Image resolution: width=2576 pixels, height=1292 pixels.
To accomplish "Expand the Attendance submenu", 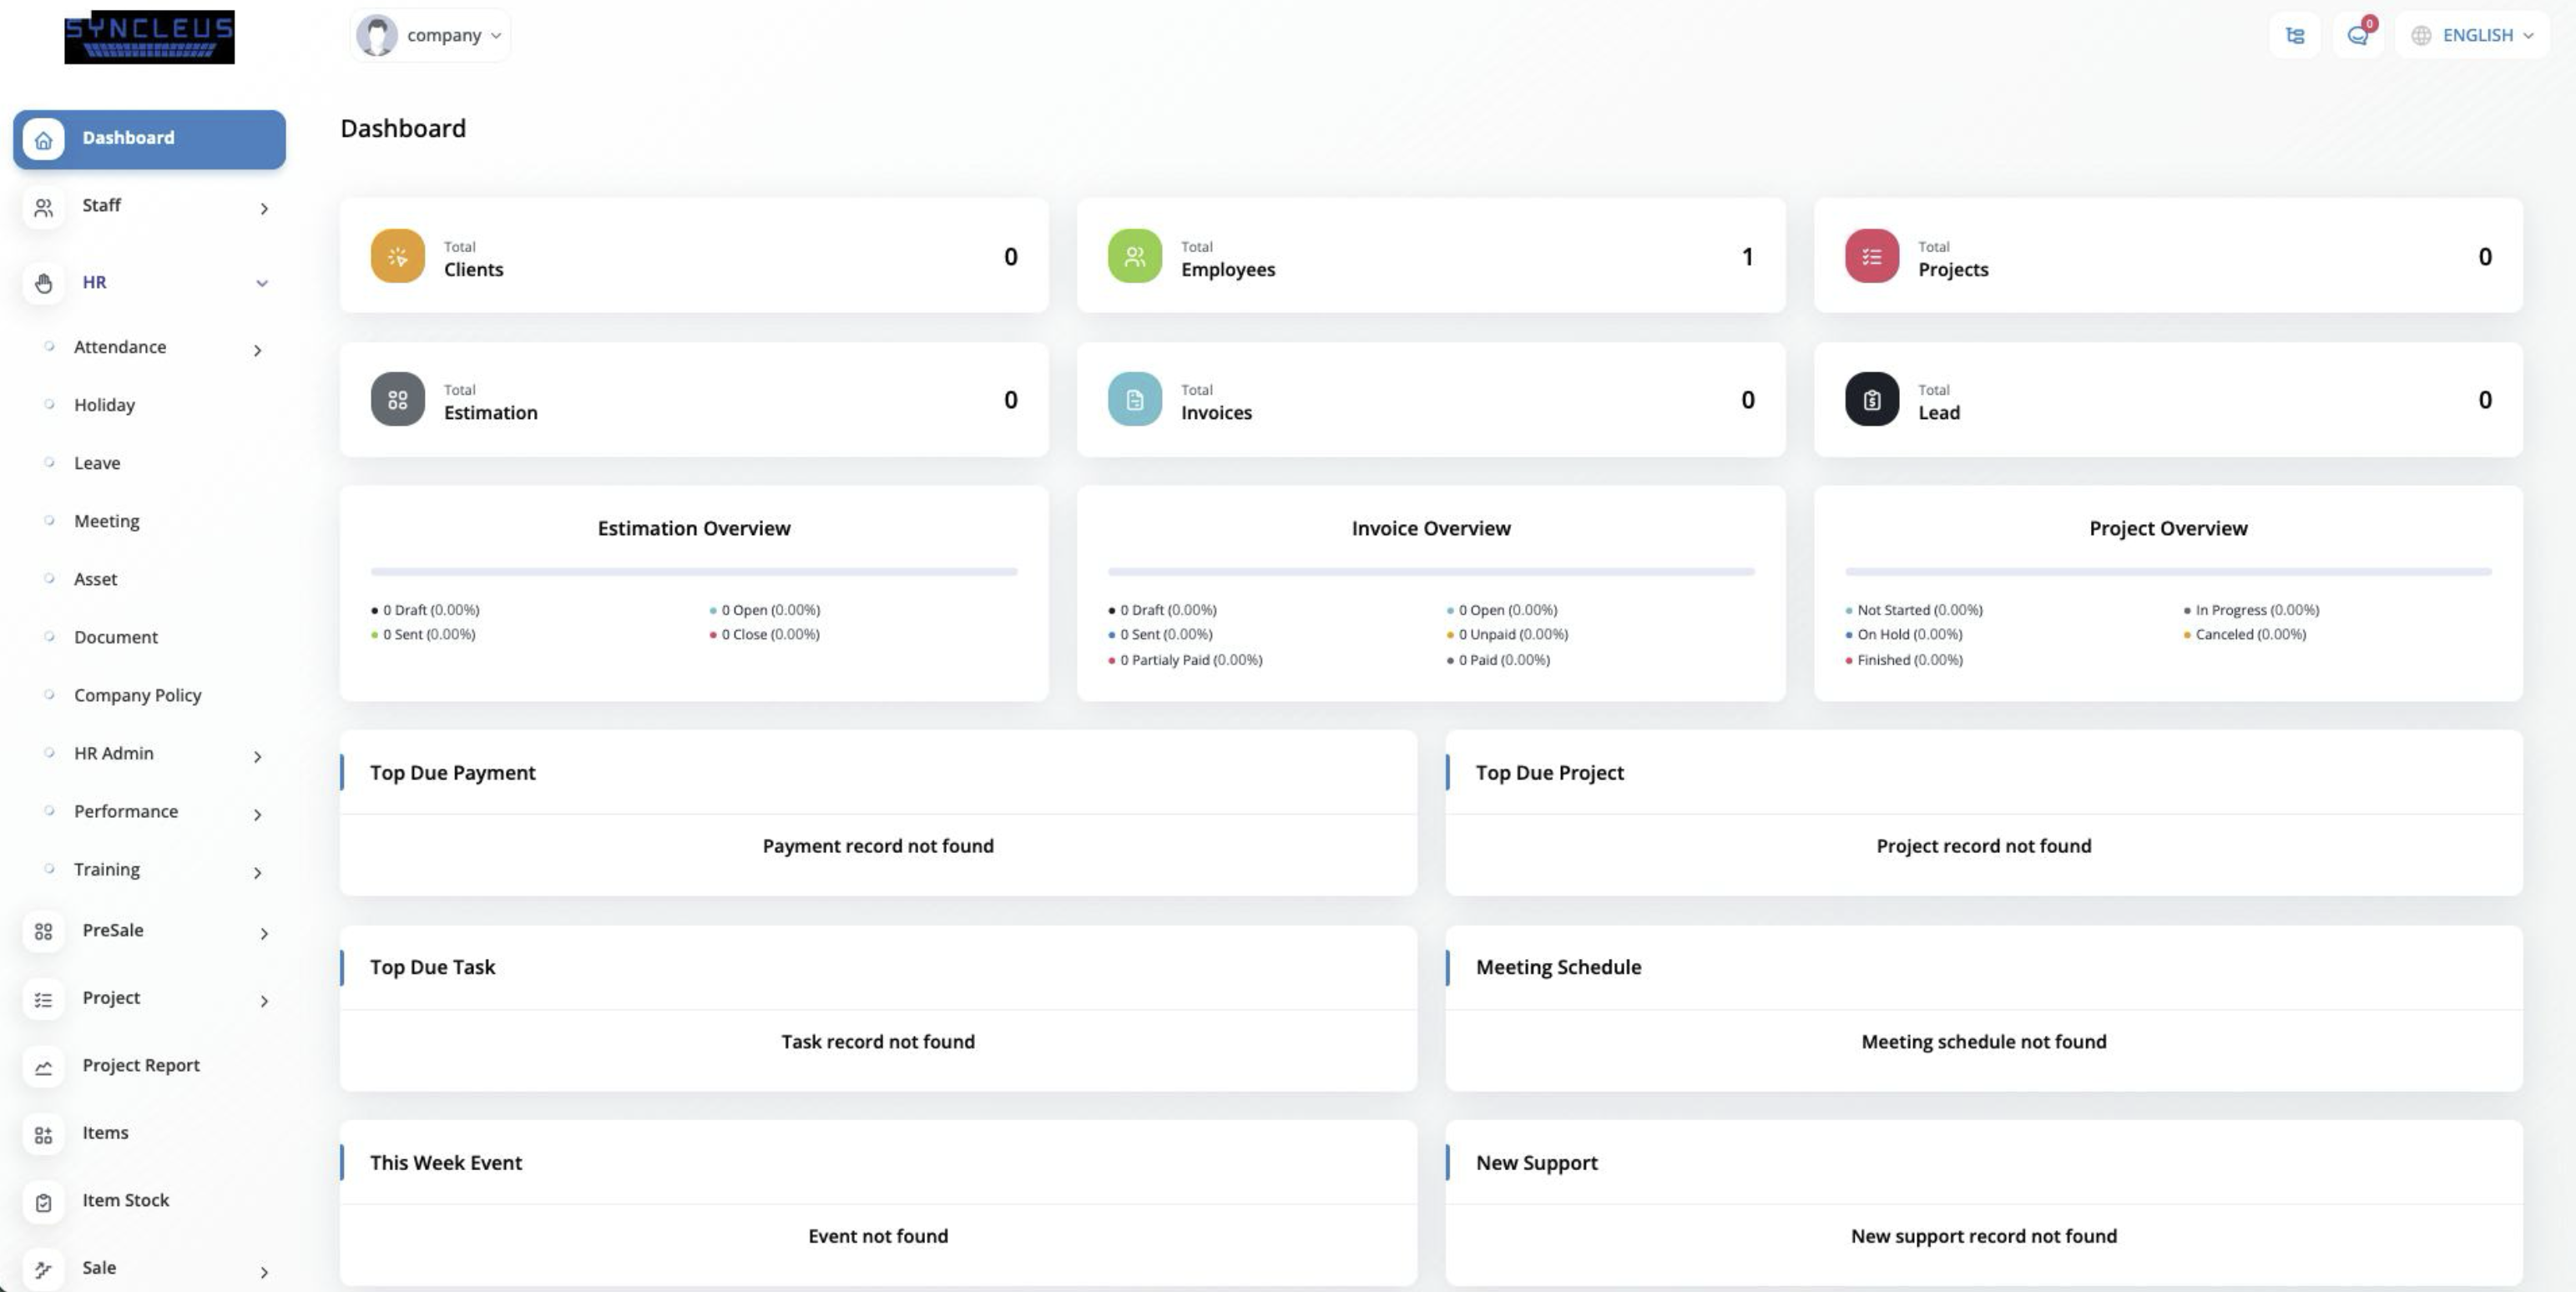I will (x=257, y=350).
